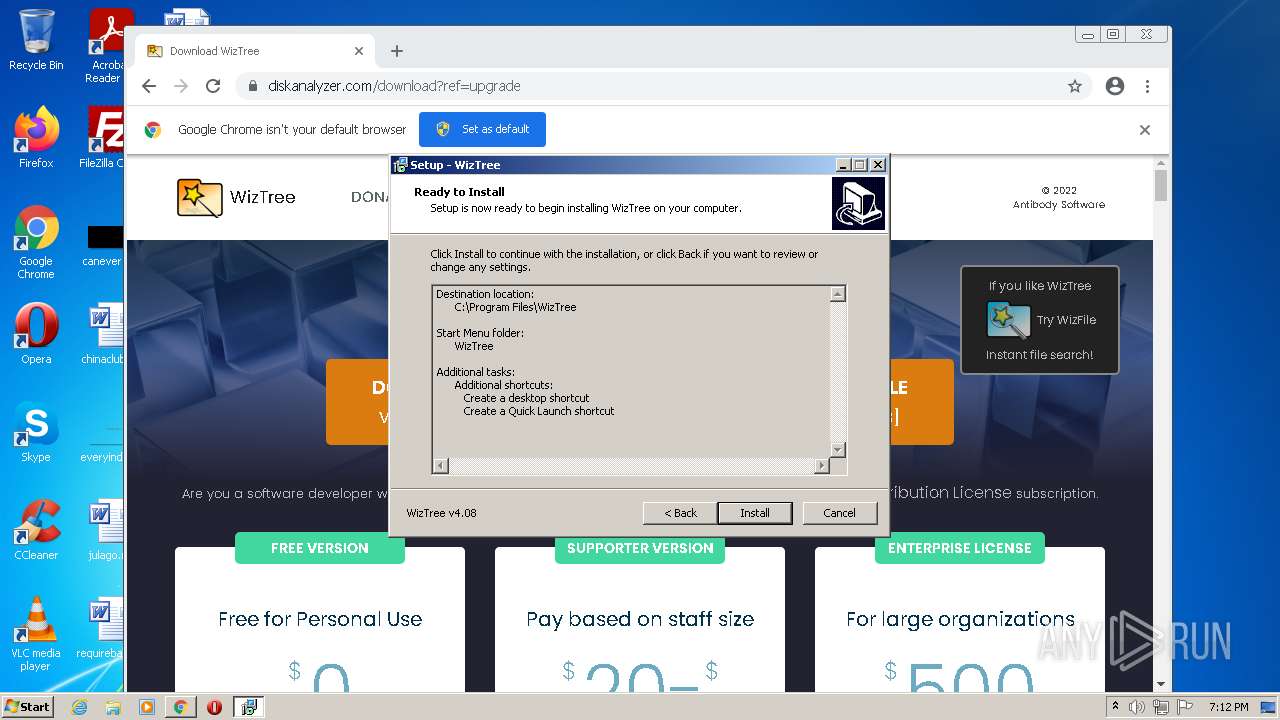Click Chrome's forward navigation arrow
This screenshot has height=720, width=1280.
pos(181,86)
